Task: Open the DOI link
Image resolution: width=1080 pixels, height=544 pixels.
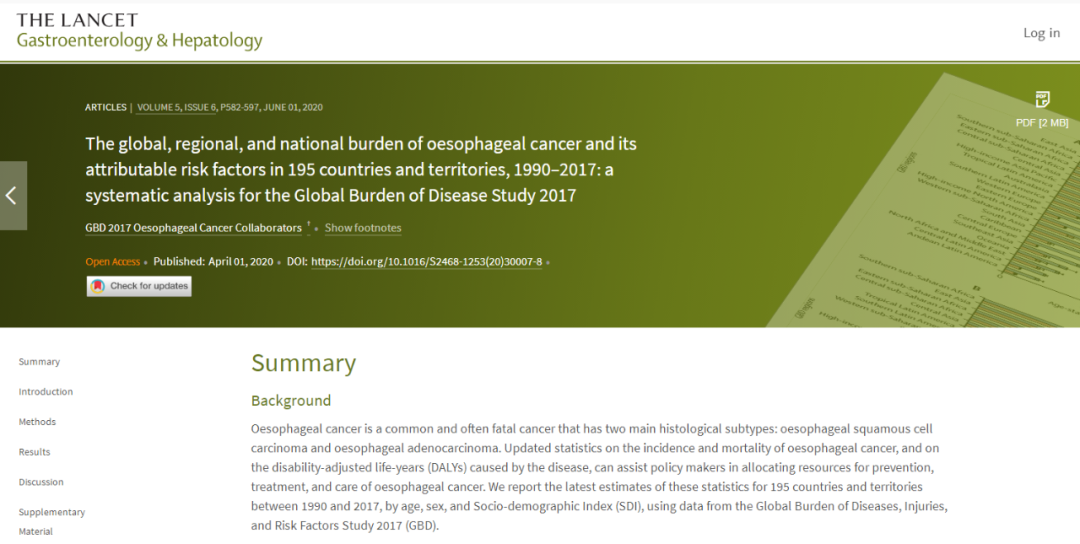Action: 426,262
